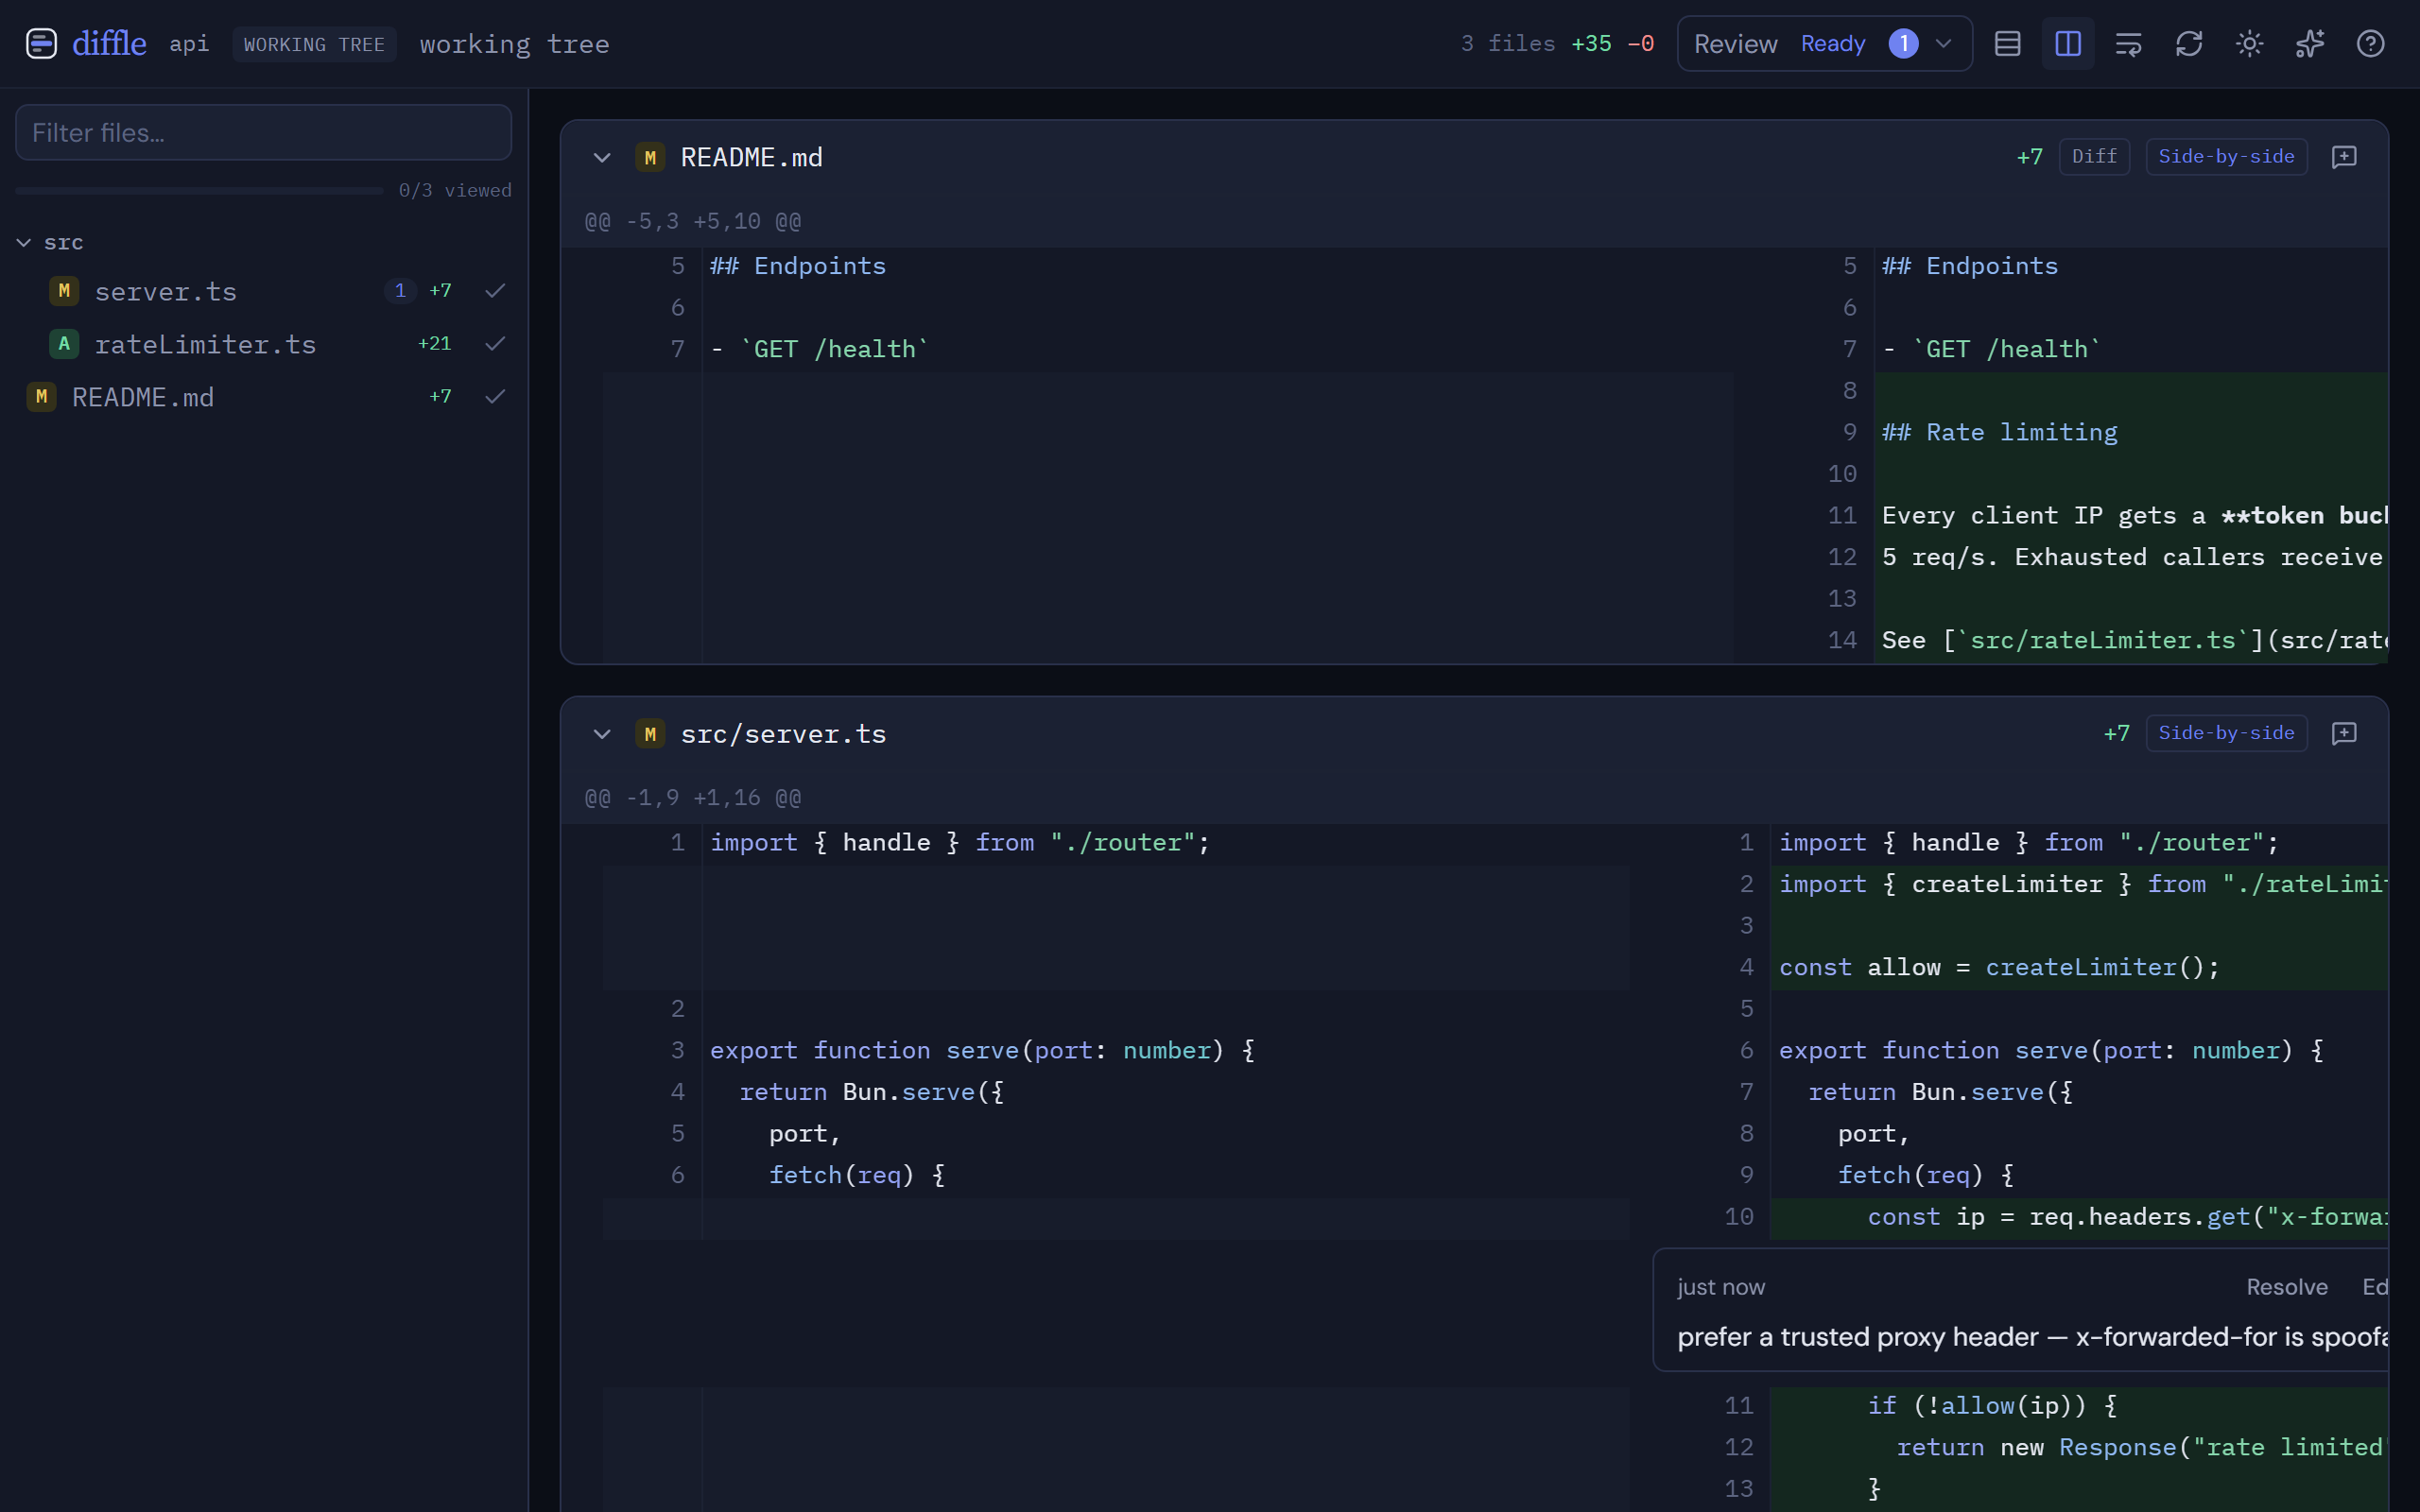This screenshot has width=2420, height=1512.
Task: Open README.md in file list
Action: pos(264,397)
